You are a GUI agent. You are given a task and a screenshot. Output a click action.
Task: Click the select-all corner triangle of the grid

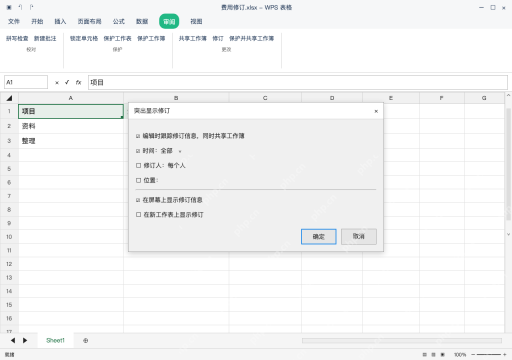(x=9, y=98)
